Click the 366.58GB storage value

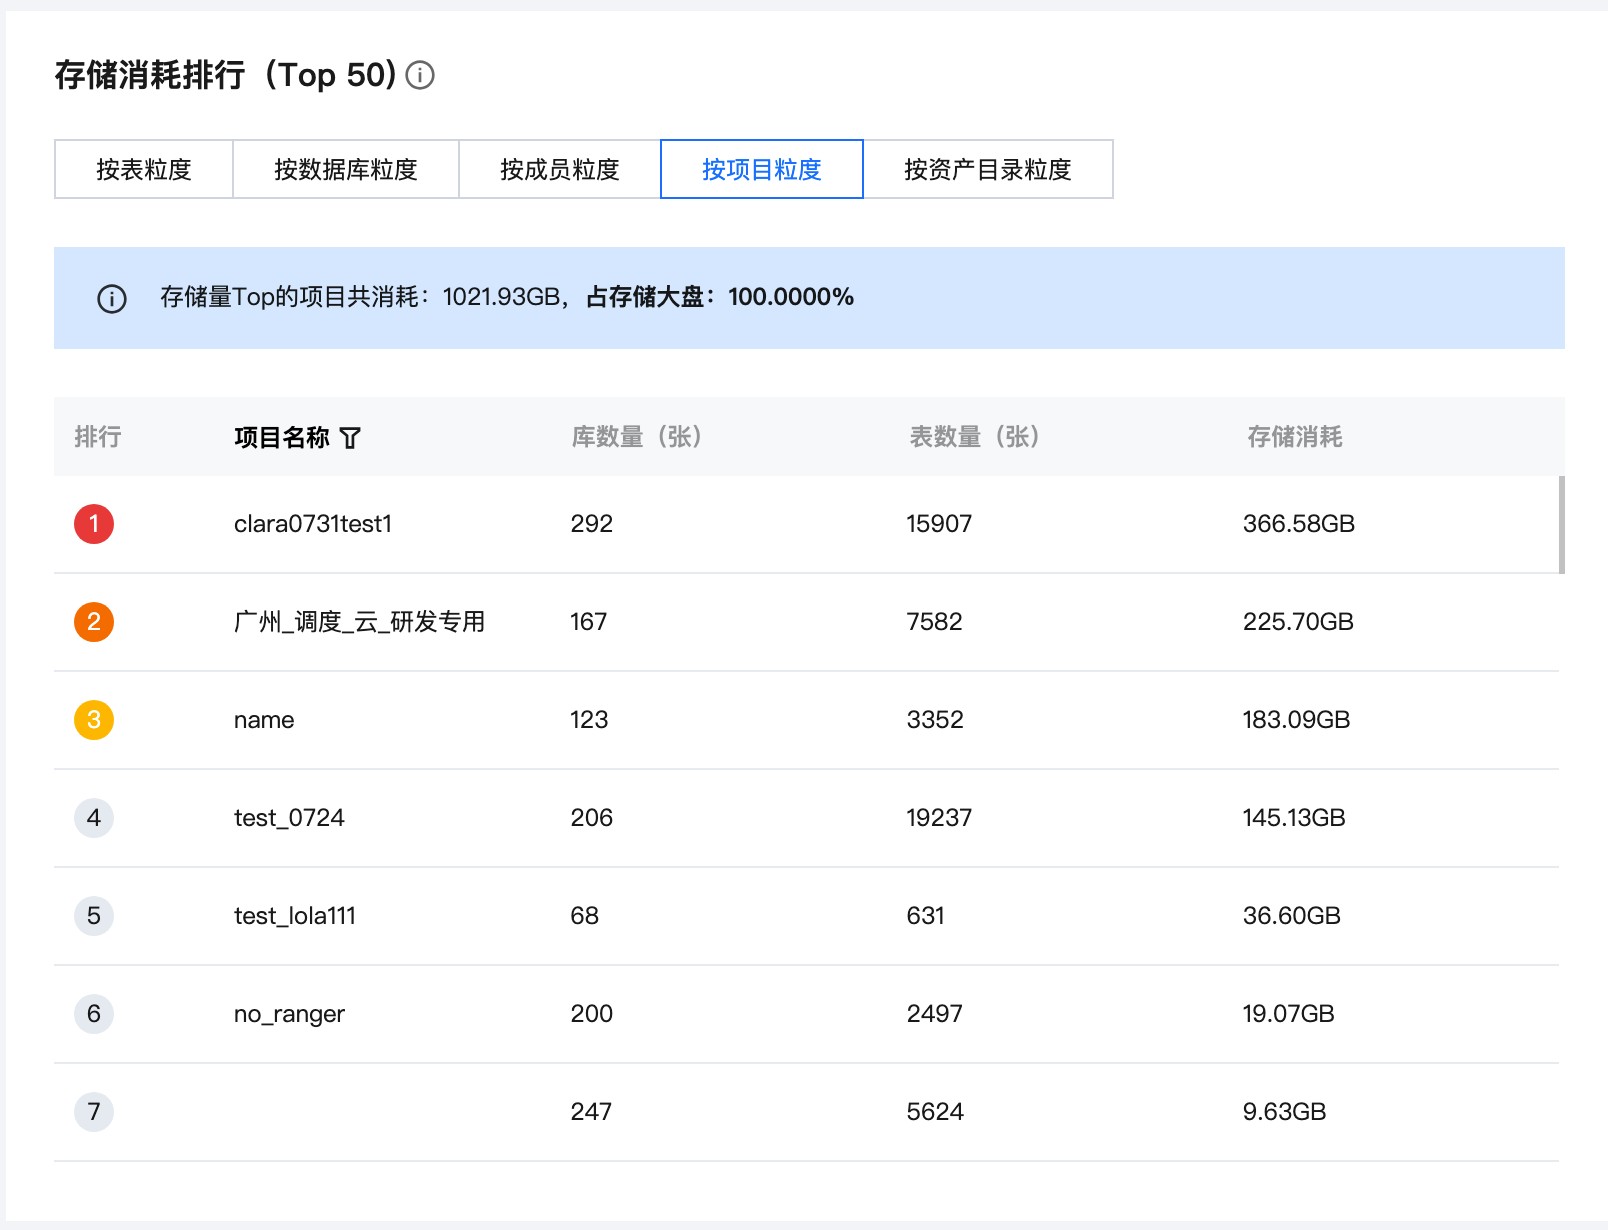tap(1299, 524)
